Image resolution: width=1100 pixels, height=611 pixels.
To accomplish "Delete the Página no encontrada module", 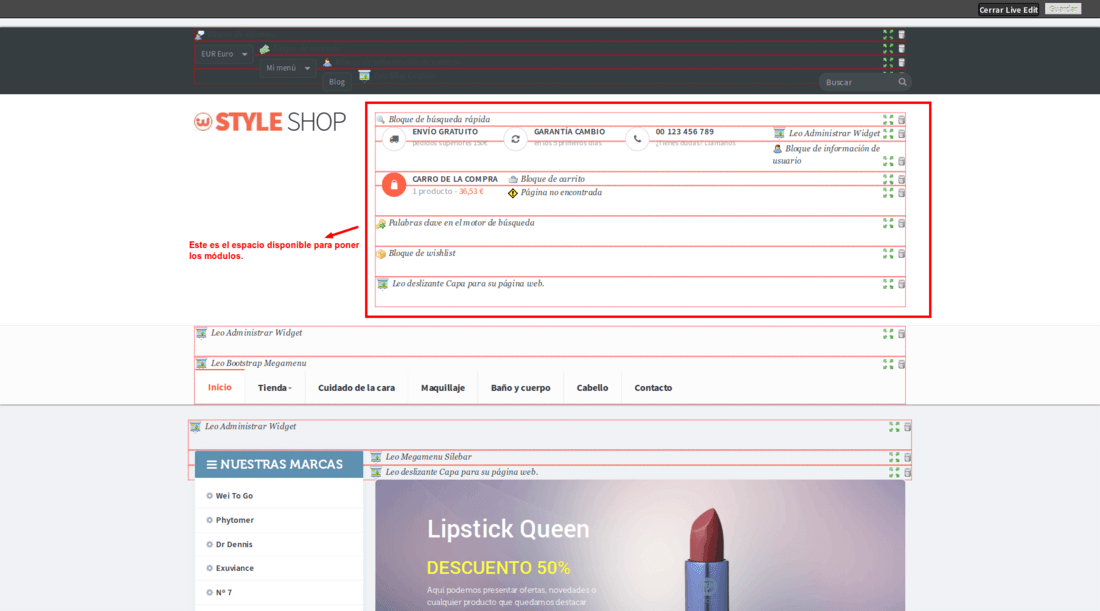I will coord(902,193).
